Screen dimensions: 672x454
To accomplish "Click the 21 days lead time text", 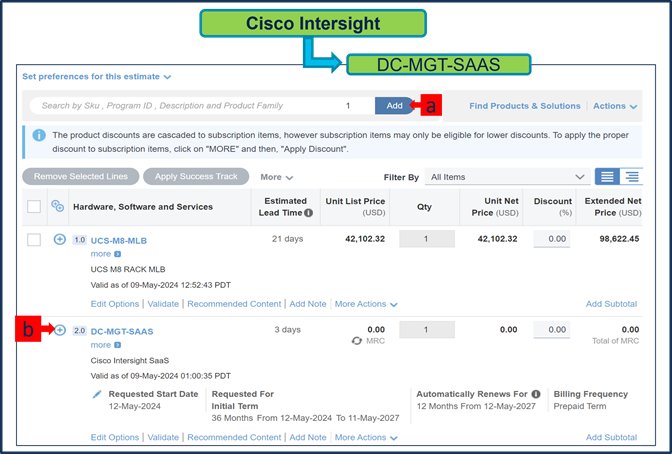I will point(288,239).
